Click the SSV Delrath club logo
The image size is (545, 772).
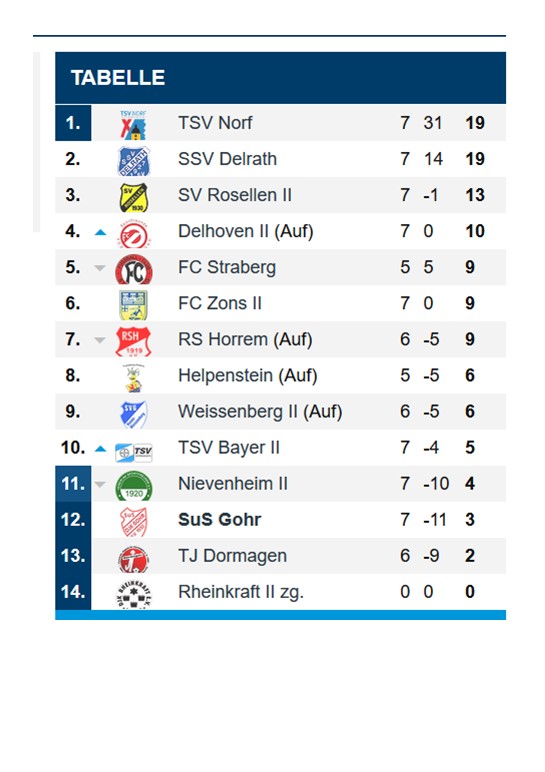click(x=134, y=161)
